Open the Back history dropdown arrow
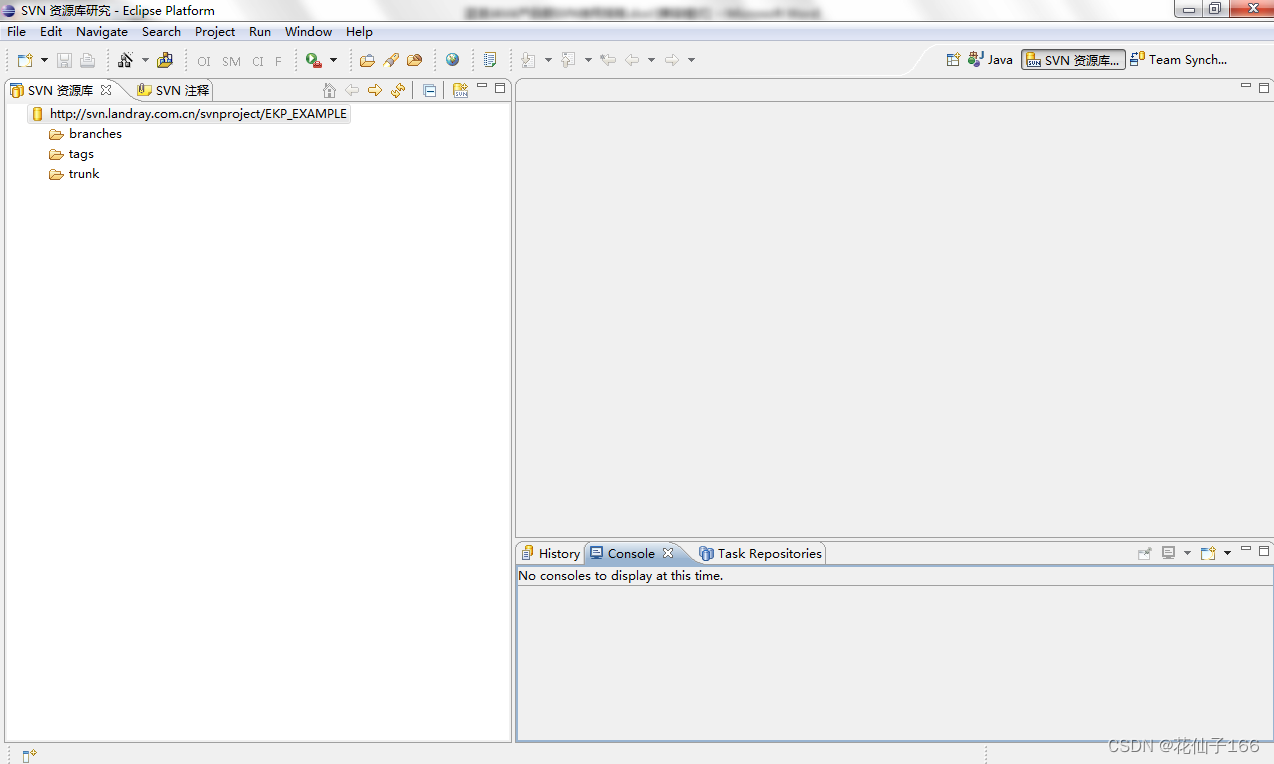Screen dimensions: 1274x764 (651, 61)
